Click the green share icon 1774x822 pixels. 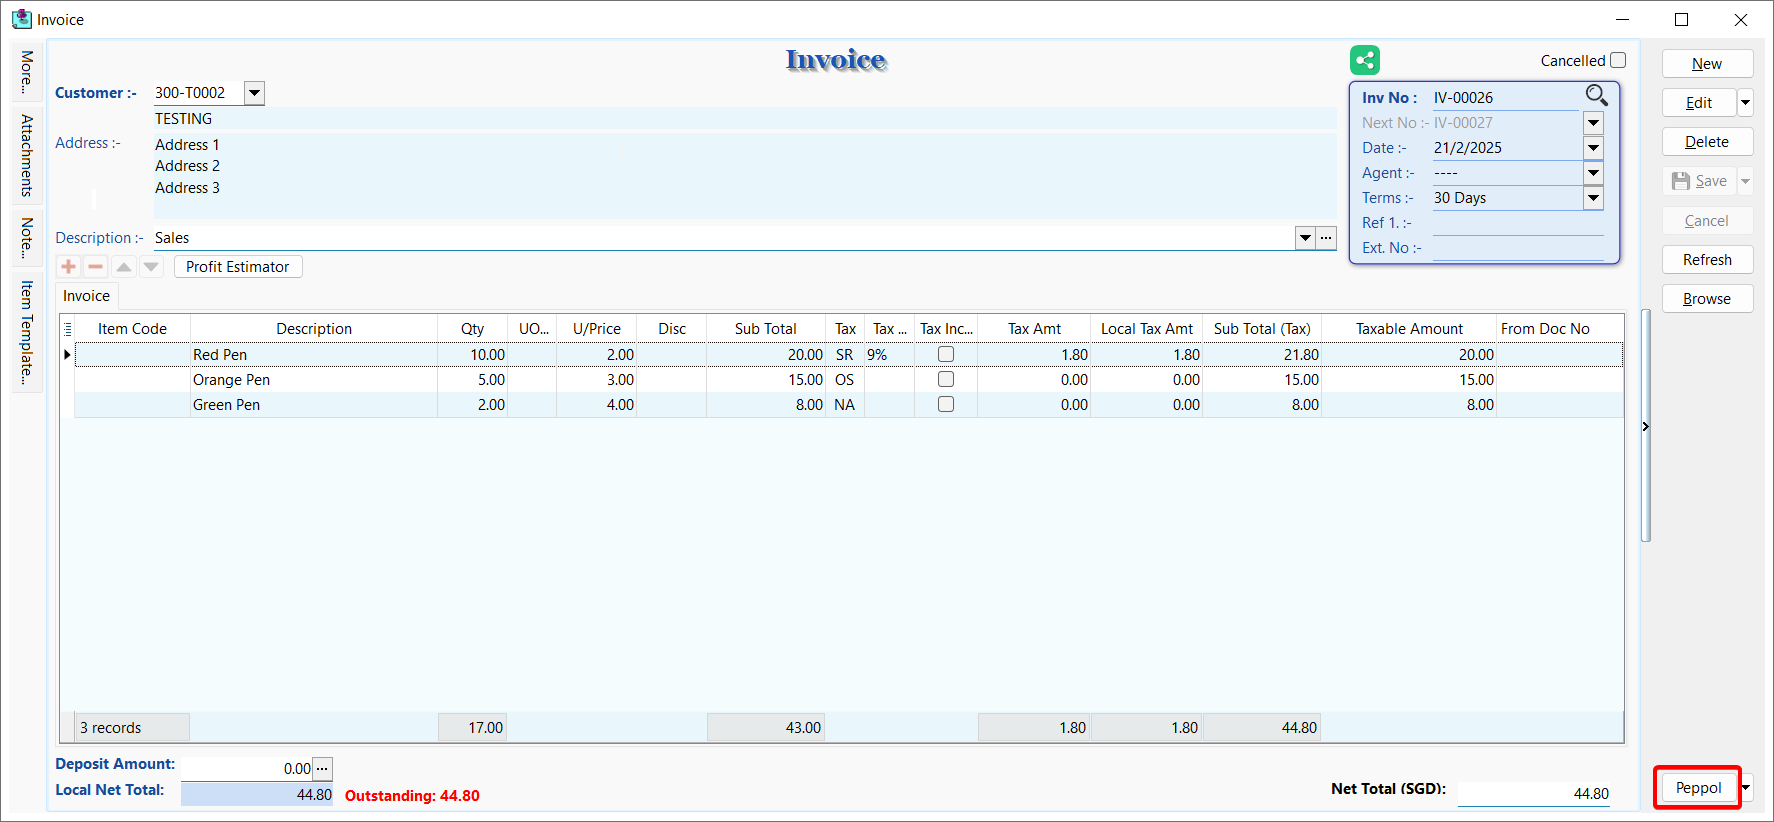pyautogui.click(x=1364, y=60)
